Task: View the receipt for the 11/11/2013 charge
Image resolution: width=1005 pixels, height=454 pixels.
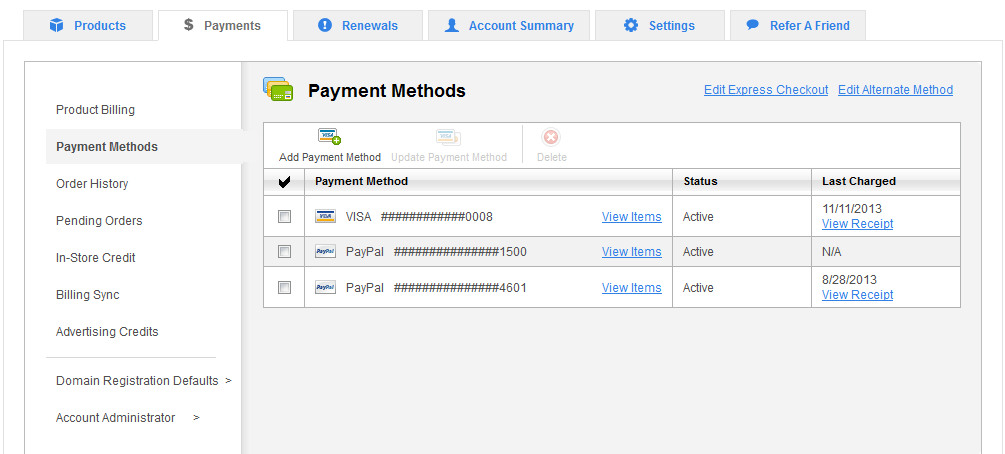Action: click(857, 224)
